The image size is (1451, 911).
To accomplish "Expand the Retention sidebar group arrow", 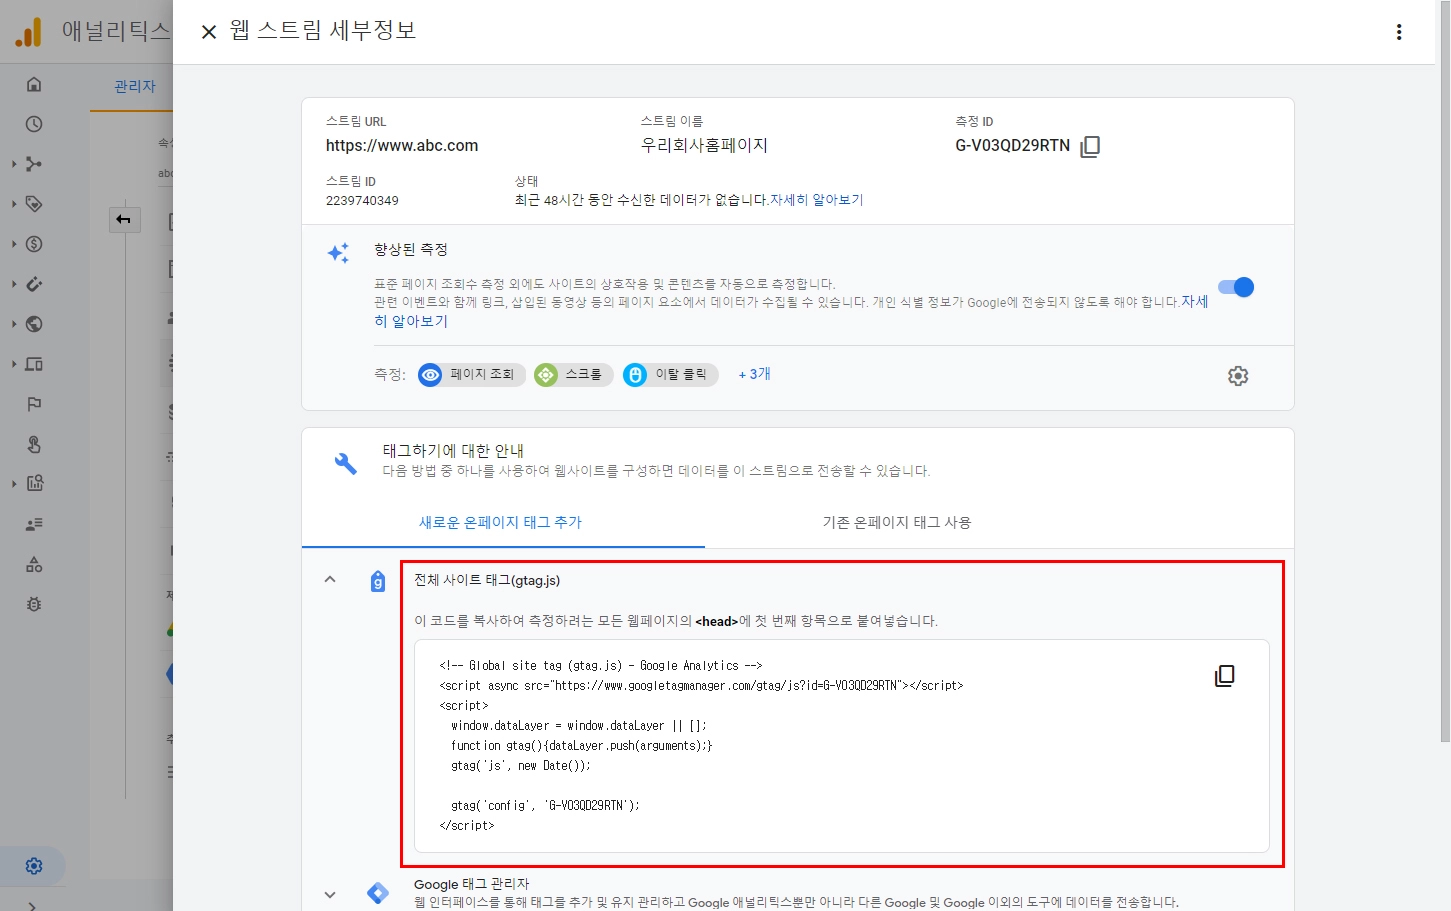I will 14,284.
